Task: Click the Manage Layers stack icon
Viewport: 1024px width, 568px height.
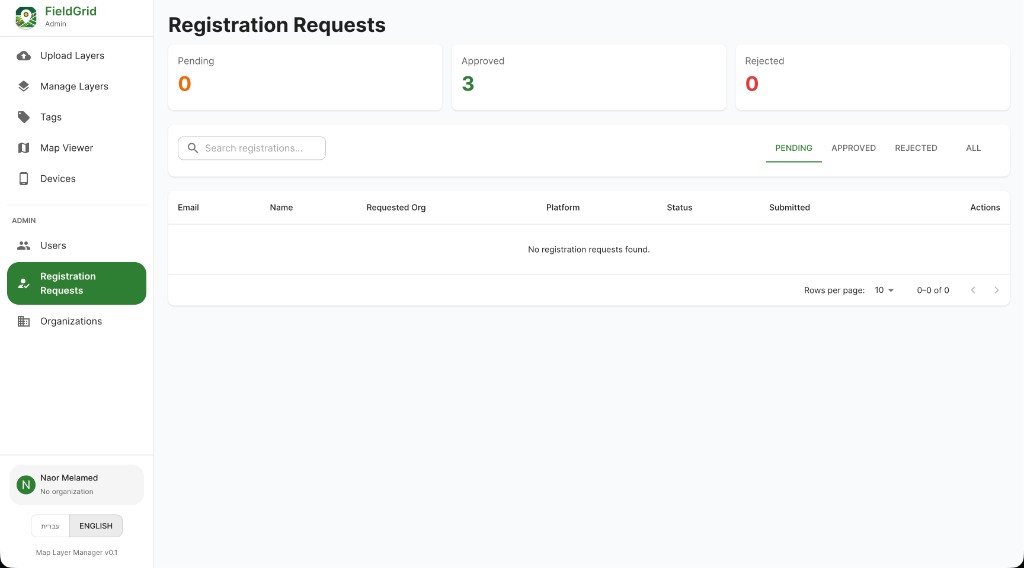Action: point(24,86)
